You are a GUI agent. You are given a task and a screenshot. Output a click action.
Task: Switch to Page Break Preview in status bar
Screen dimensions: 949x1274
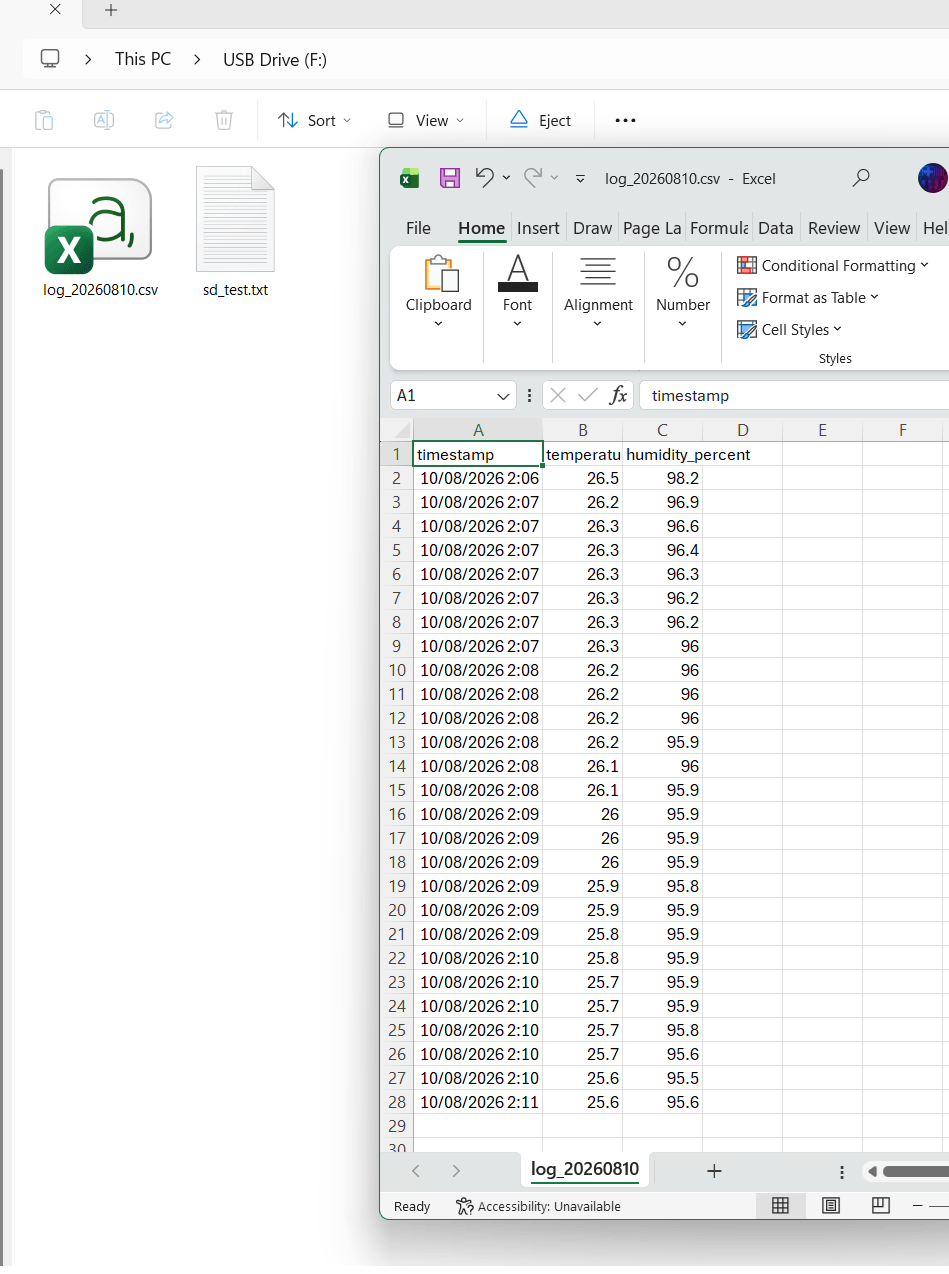880,1206
